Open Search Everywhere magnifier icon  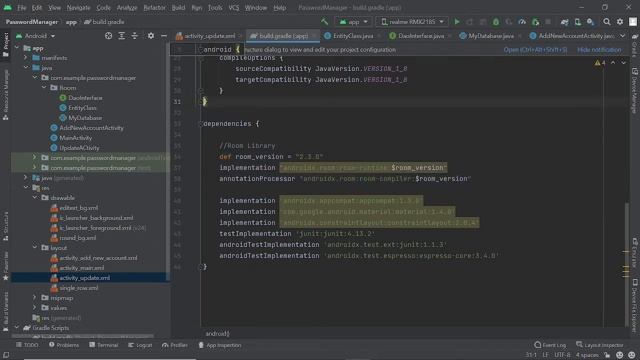point(607,22)
